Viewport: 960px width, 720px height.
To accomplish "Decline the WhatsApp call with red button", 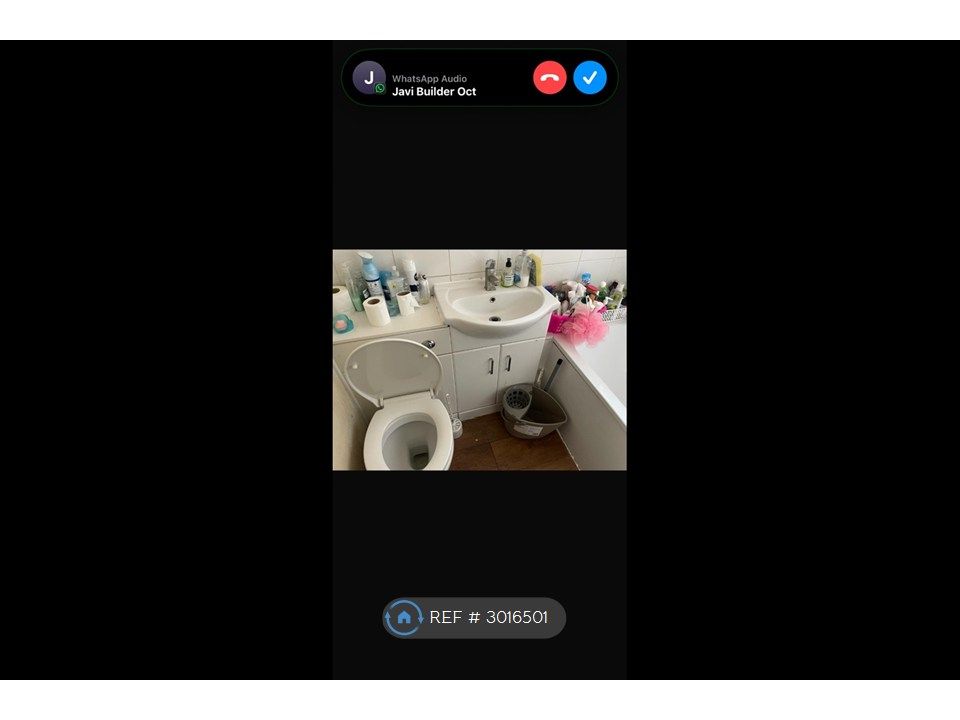I will [x=549, y=78].
